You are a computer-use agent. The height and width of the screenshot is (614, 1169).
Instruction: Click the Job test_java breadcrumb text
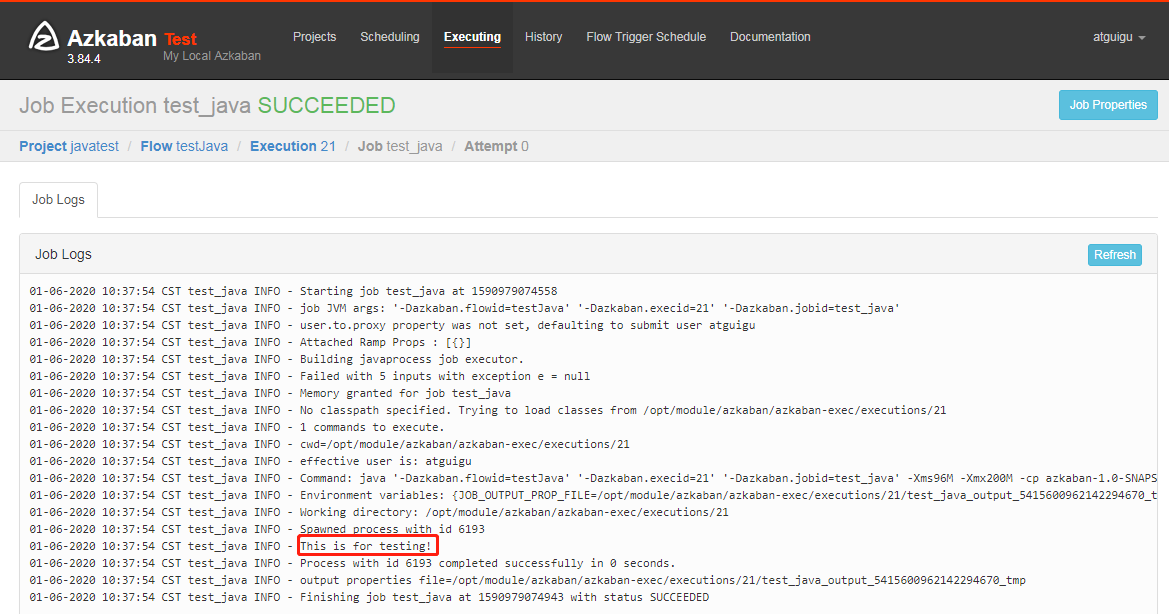[400, 146]
